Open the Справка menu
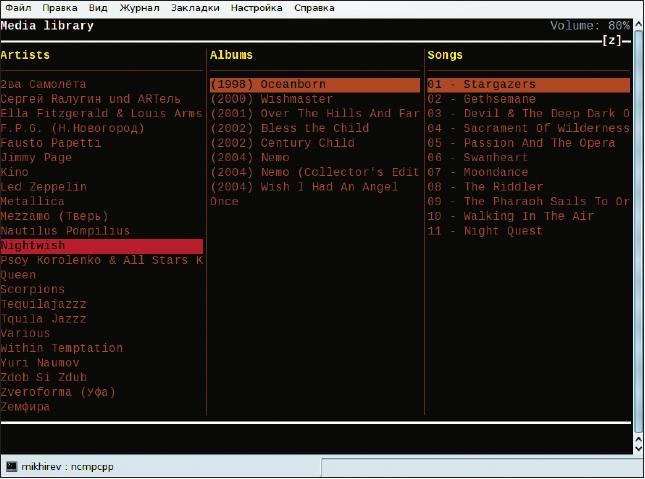The width and height of the screenshot is (645, 479). point(314,8)
